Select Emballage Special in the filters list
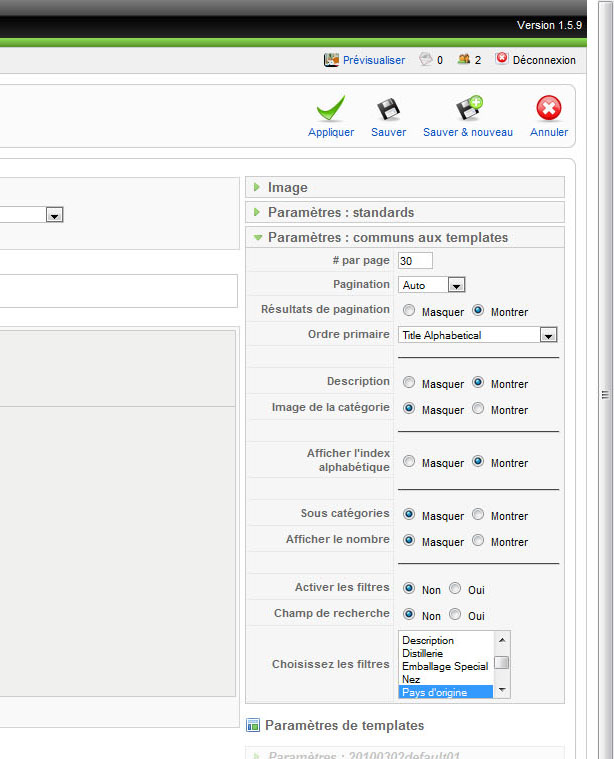Image resolution: width=614 pixels, height=759 pixels. [x=445, y=667]
